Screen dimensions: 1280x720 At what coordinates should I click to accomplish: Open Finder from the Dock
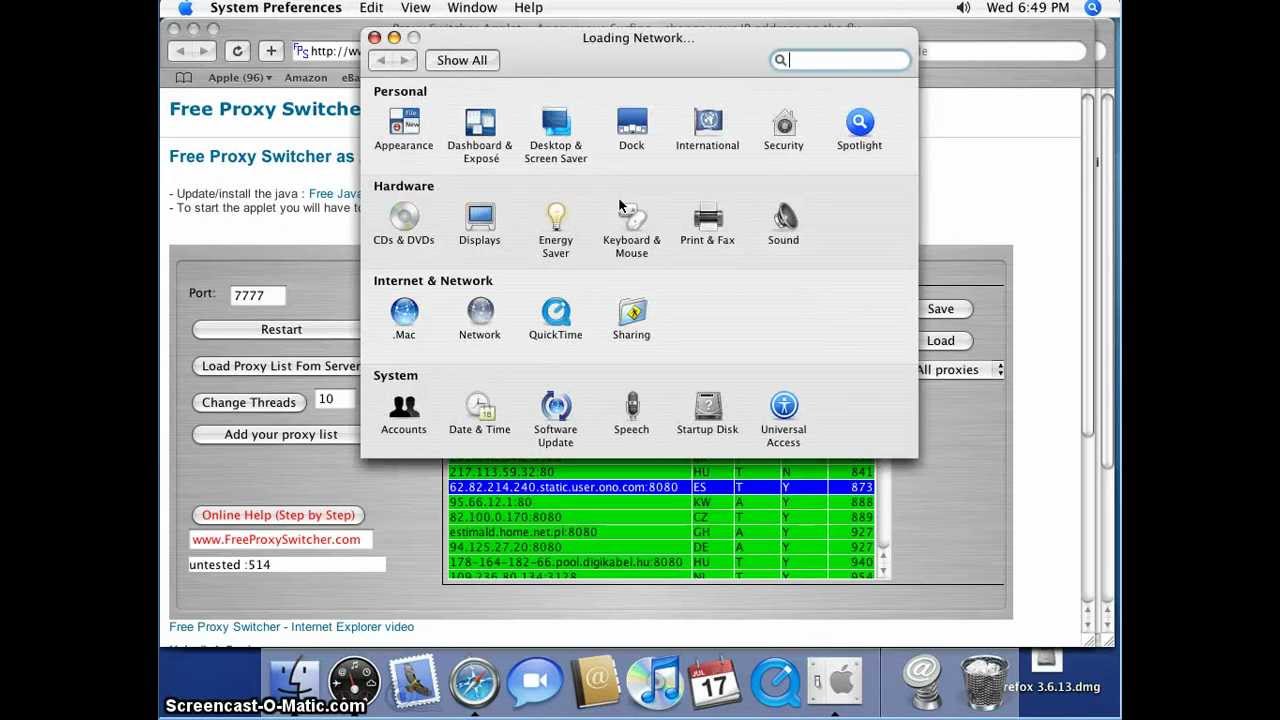[294, 682]
